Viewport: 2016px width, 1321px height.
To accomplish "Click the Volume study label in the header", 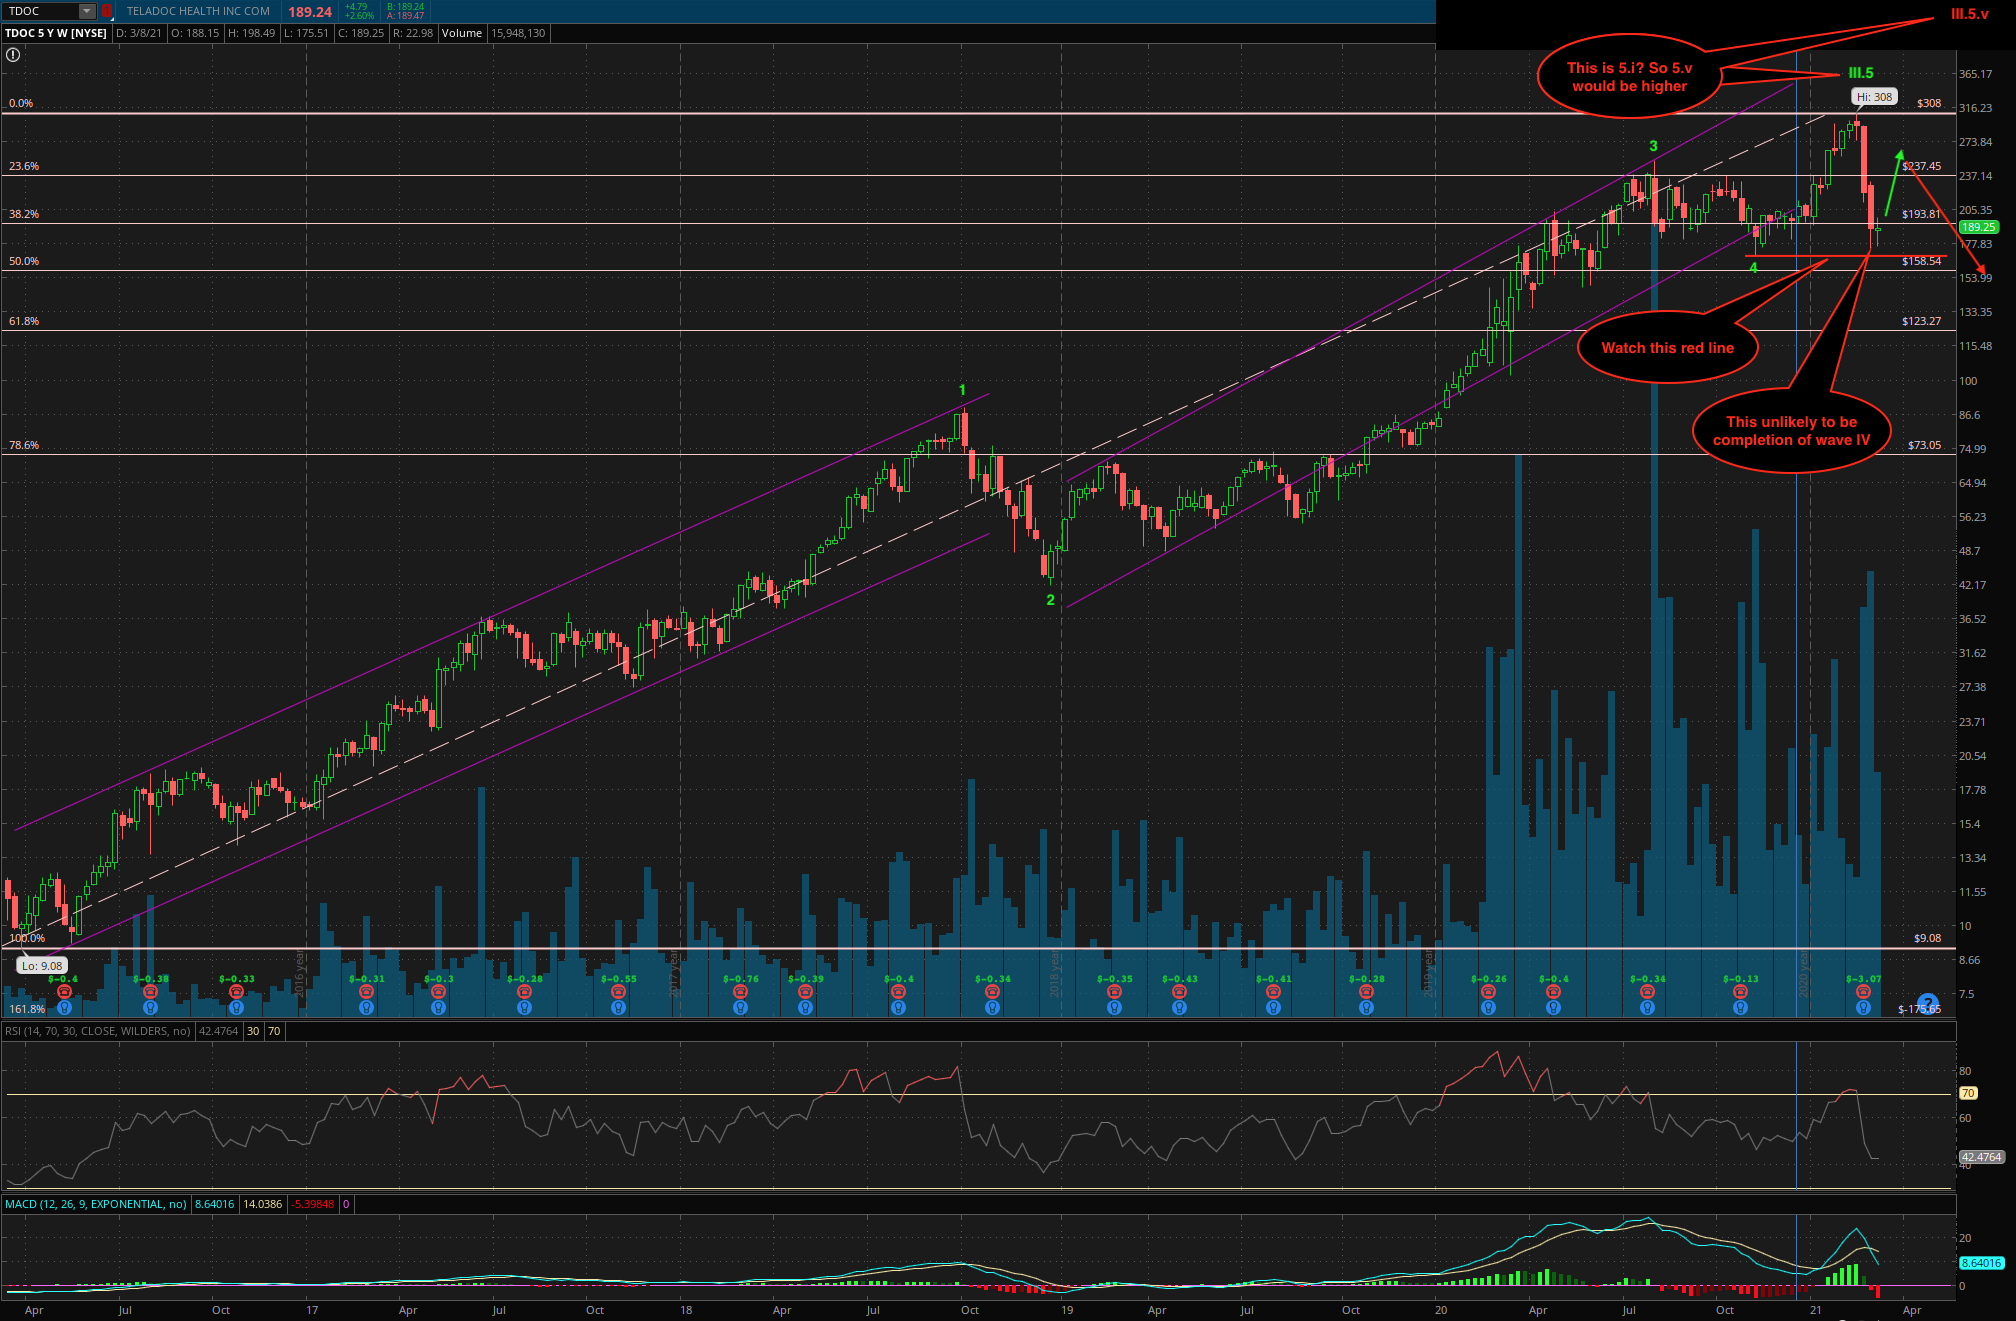I will click(462, 33).
